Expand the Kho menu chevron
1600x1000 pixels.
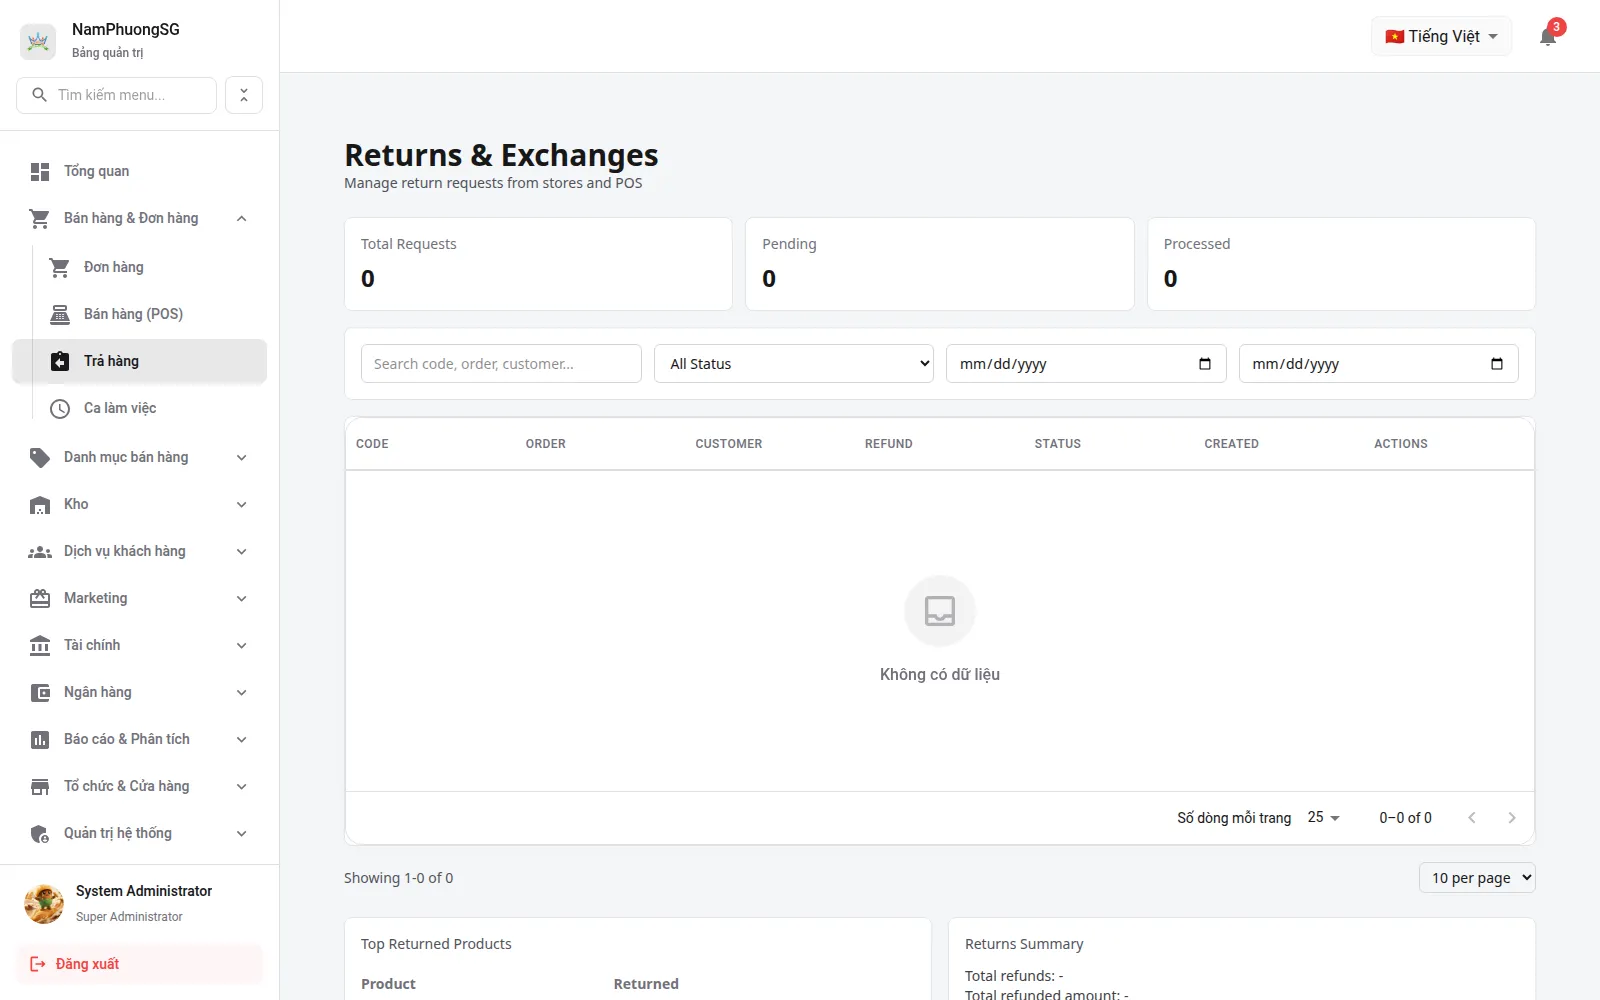pyautogui.click(x=242, y=505)
